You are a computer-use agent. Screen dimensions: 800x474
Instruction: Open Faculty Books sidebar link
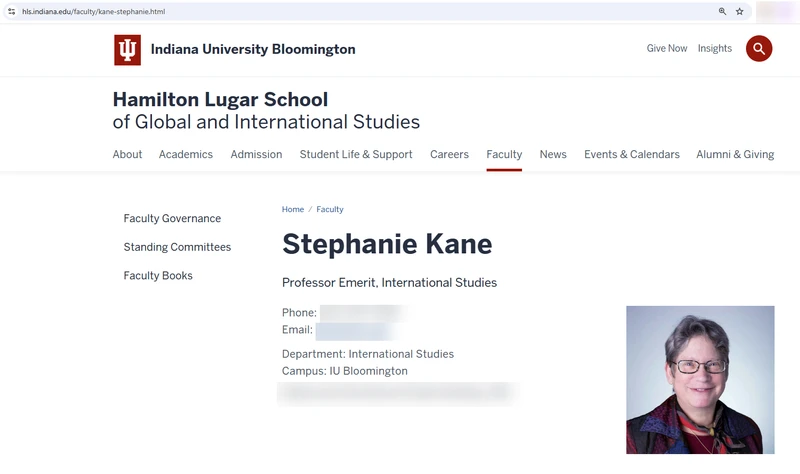pyautogui.click(x=158, y=276)
